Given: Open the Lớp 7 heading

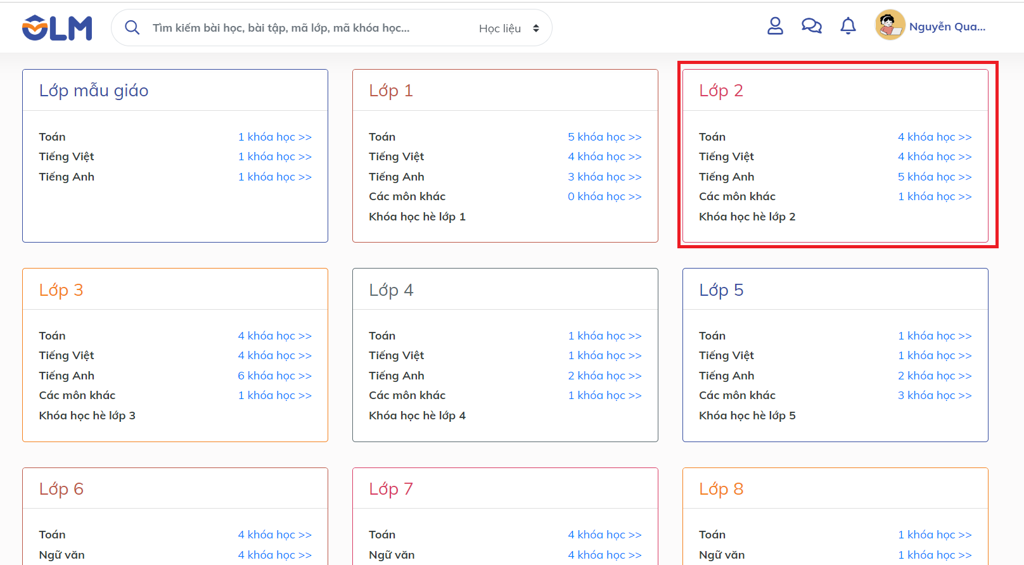Looking at the screenshot, I should point(391,489).
